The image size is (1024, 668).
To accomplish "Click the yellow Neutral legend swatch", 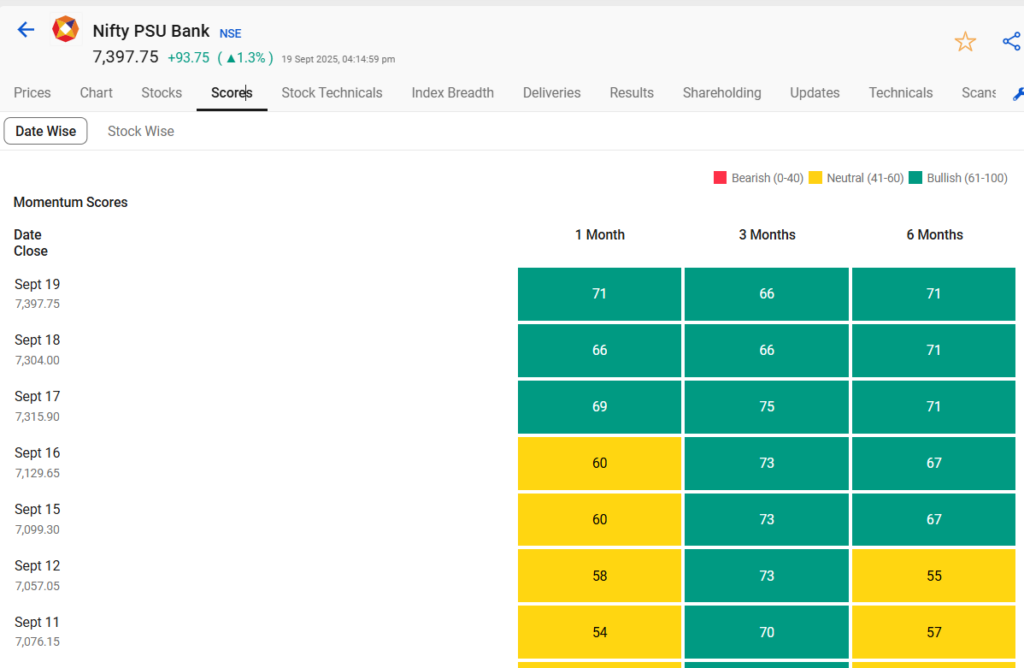I will pos(815,178).
